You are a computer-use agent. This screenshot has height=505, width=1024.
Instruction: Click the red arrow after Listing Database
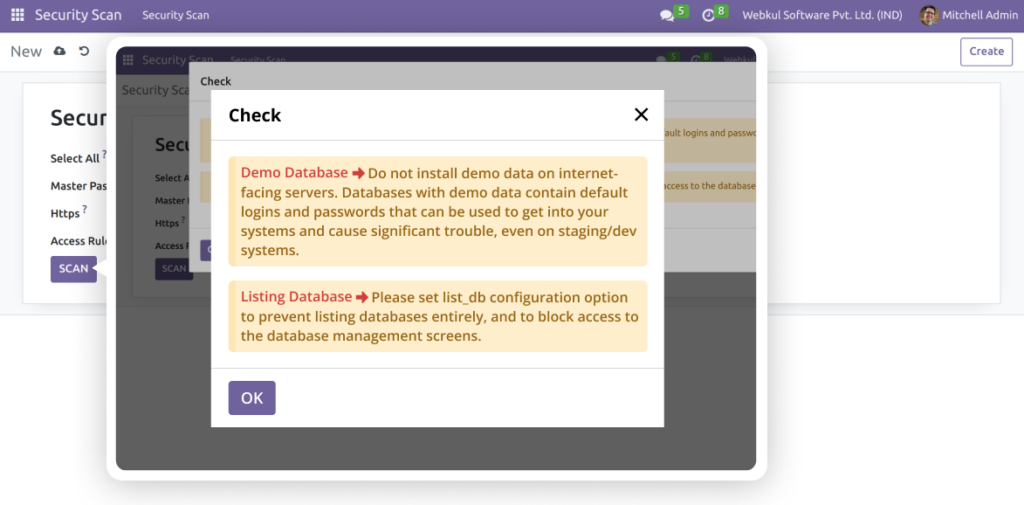tap(362, 298)
